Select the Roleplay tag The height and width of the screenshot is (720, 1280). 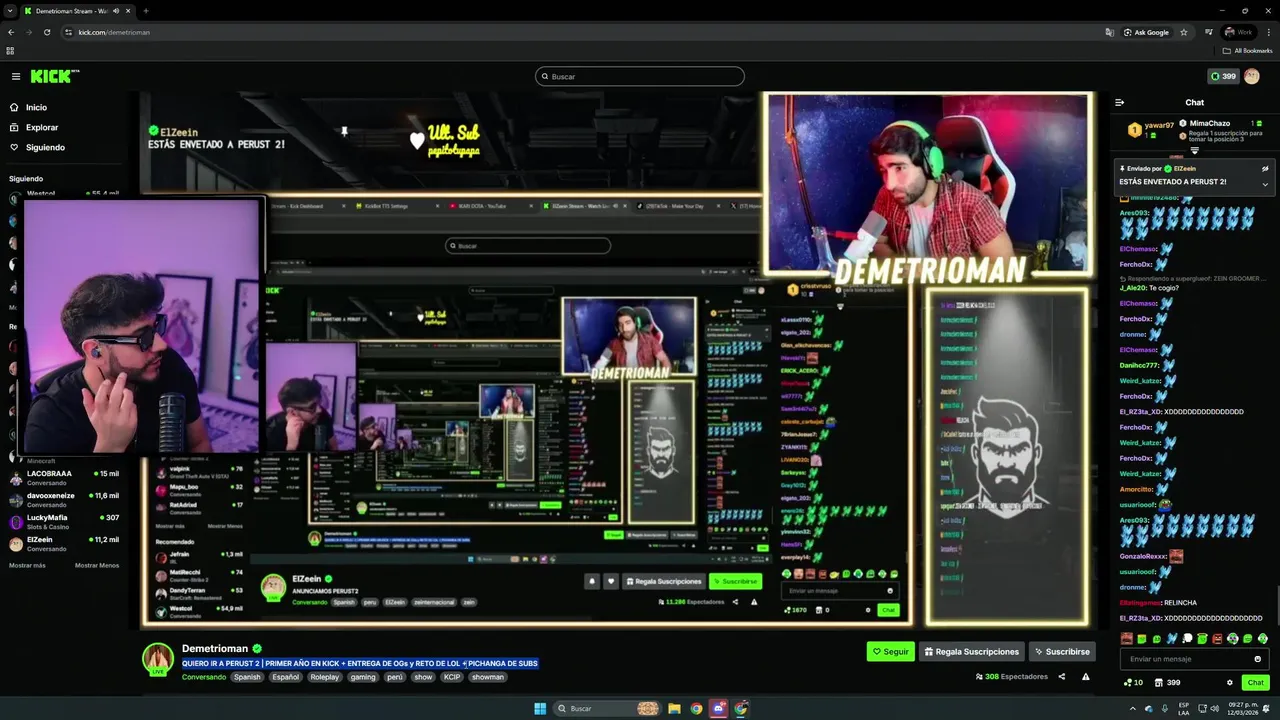[x=324, y=677]
